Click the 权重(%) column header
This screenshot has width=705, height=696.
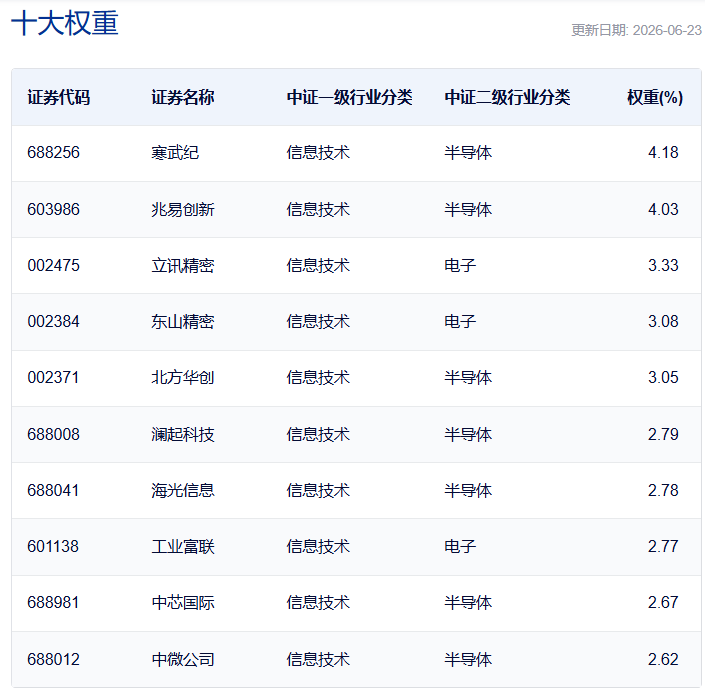(655, 97)
